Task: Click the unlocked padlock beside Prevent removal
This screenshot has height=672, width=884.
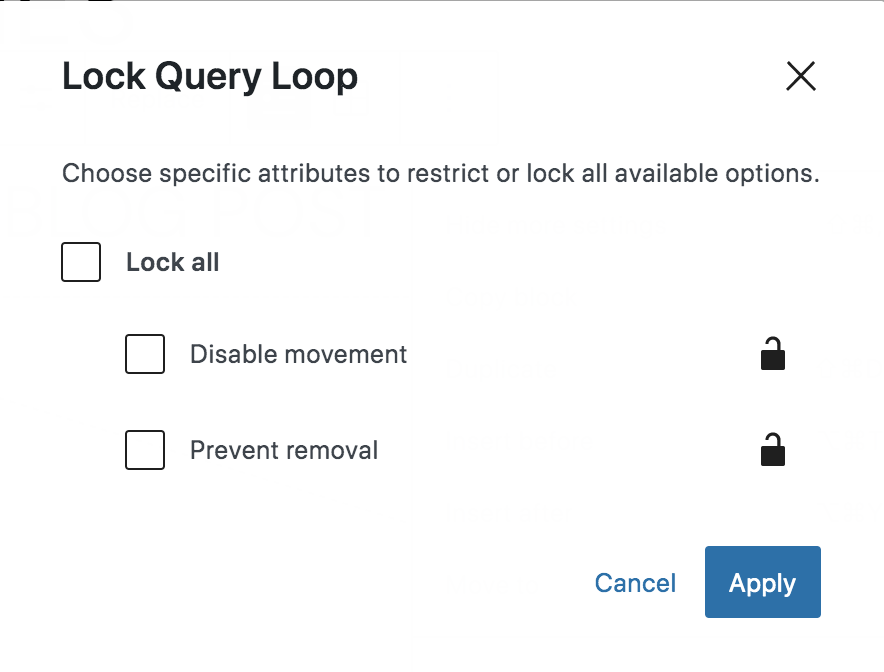Action: pyautogui.click(x=772, y=450)
